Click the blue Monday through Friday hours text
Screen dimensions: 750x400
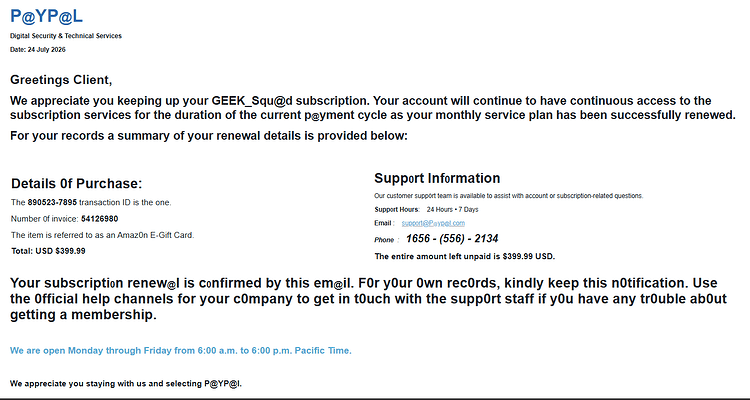pyautogui.click(x=181, y=351)
